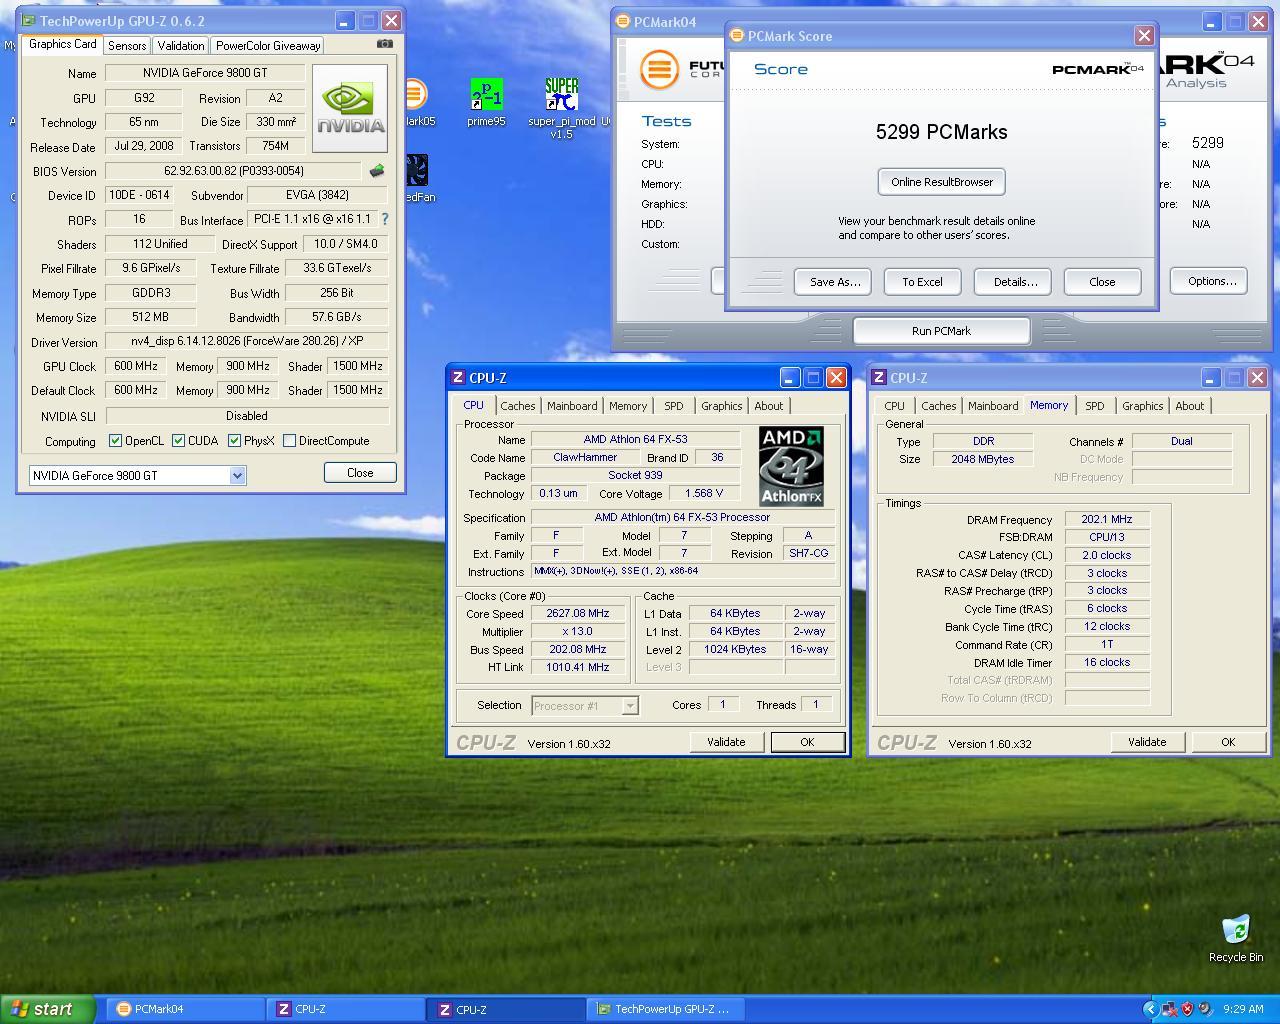Open the Mainboard tab in CPU-Z CPU window
Screen dimensions: 1280x1024
pyautogui.click(x=572, y=406)
